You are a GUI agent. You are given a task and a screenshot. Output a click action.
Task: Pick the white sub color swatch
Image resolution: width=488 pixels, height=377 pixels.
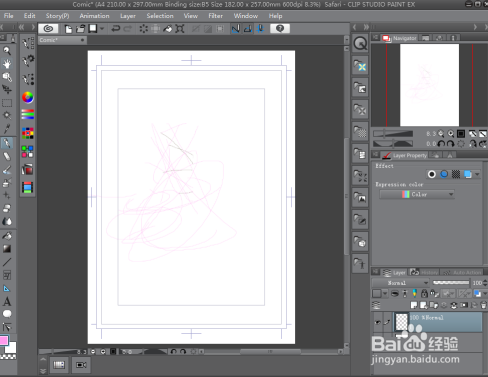coord(12,348)
